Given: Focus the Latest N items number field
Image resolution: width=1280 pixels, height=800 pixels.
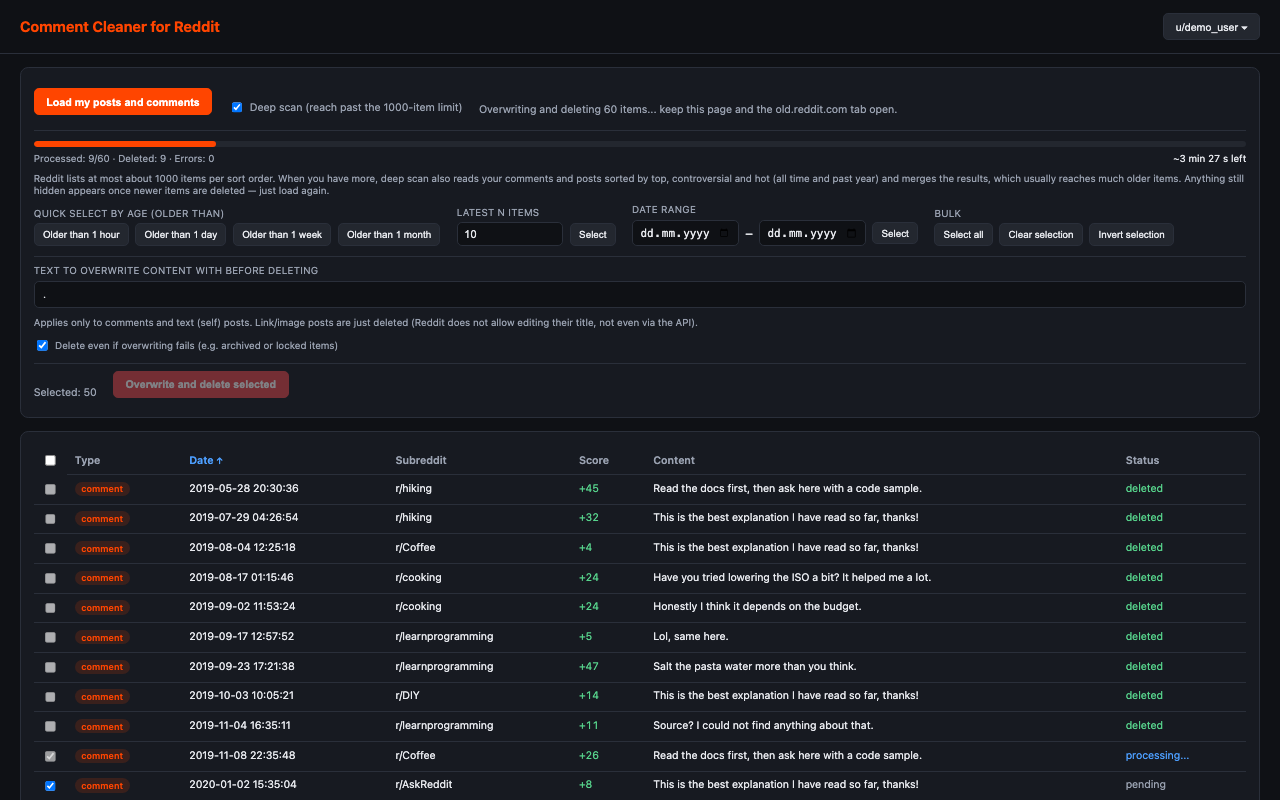Looking at the screenshot, I should tap(510, 234).
